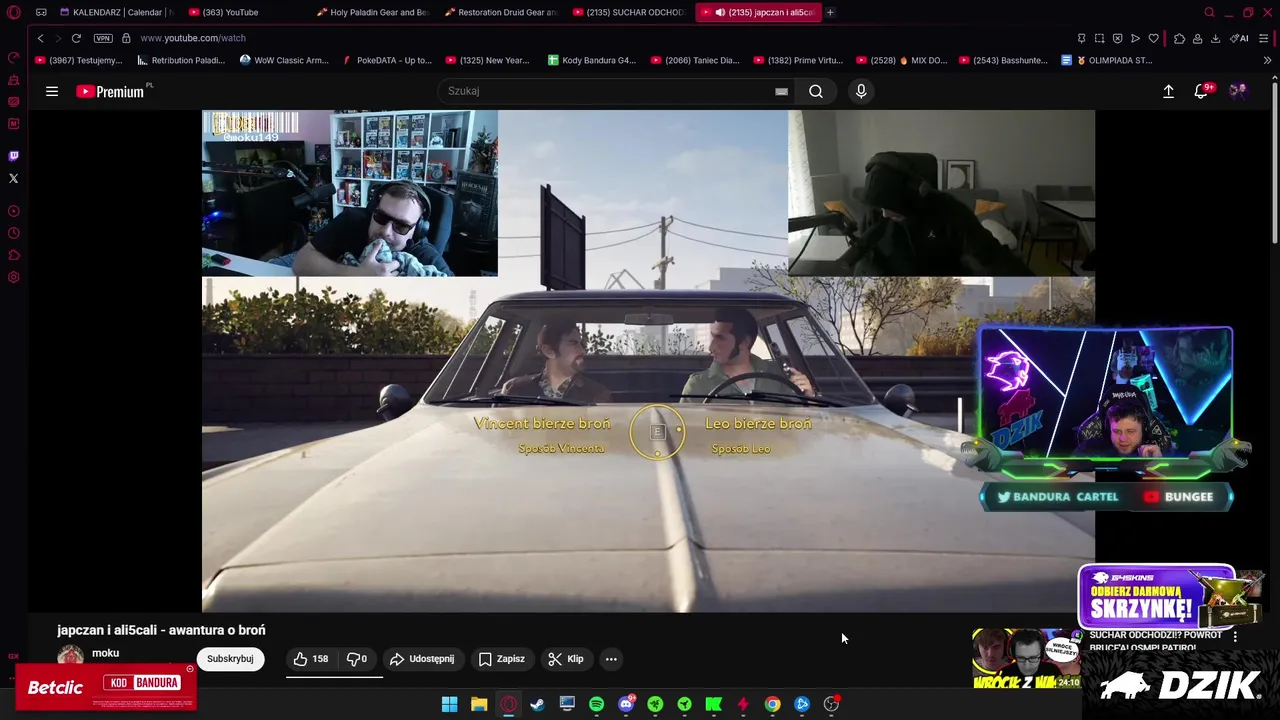Open GX Control speedometer sidebar icon
This screenshot has height=720, width=1280.
pos(14,57)
